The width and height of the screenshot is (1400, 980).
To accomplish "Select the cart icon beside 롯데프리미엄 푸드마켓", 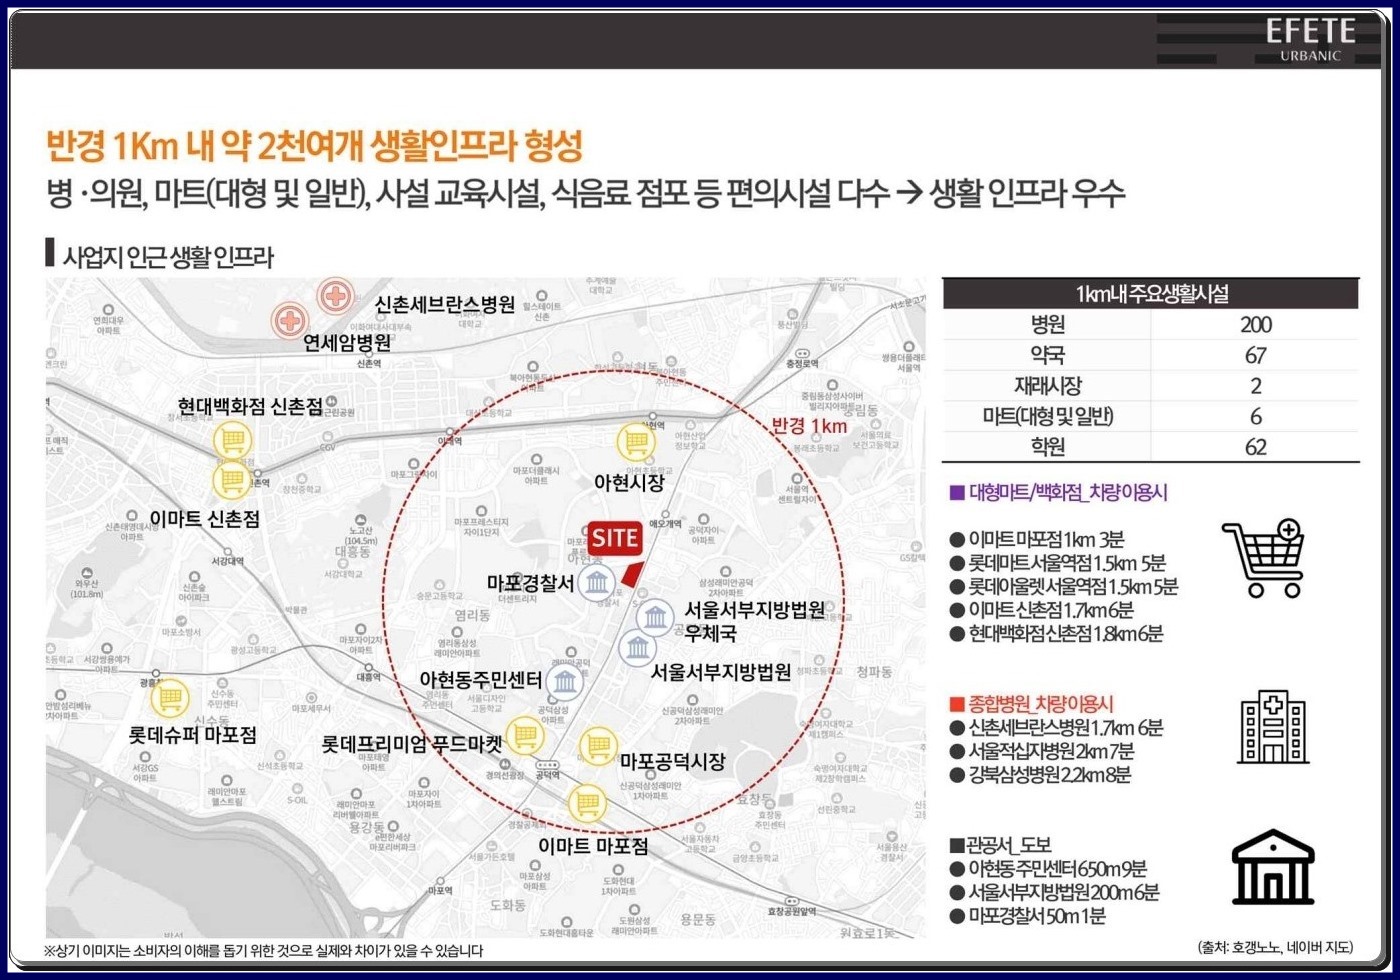I will [x=525, y=737].
